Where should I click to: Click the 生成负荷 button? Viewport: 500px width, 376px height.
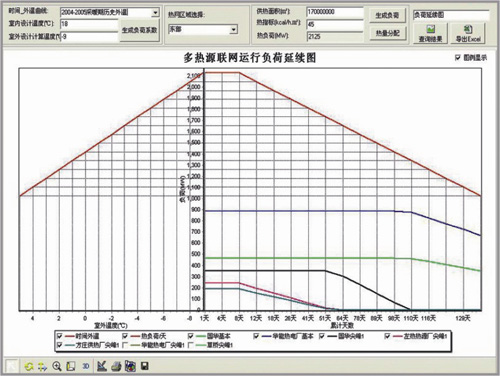387,15
